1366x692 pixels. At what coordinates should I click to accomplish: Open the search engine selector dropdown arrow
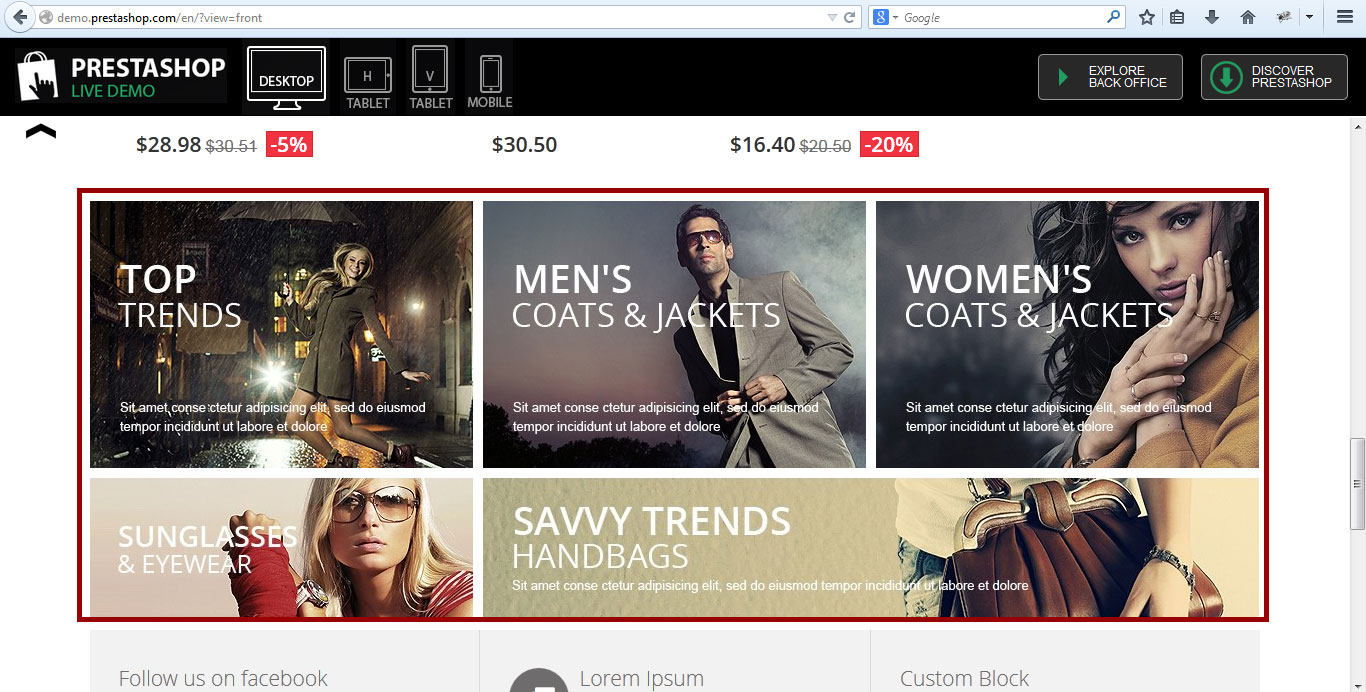tap(895, 17)
